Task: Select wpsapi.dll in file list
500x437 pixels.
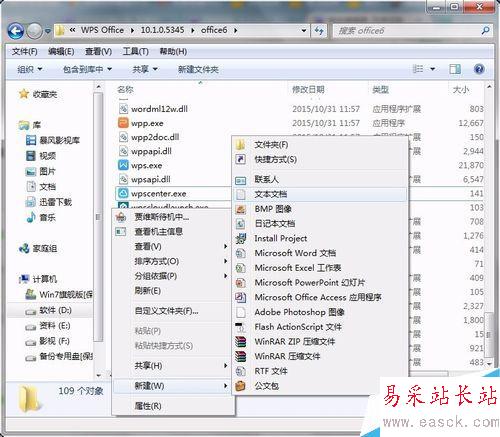Action: tap(151, 179)
